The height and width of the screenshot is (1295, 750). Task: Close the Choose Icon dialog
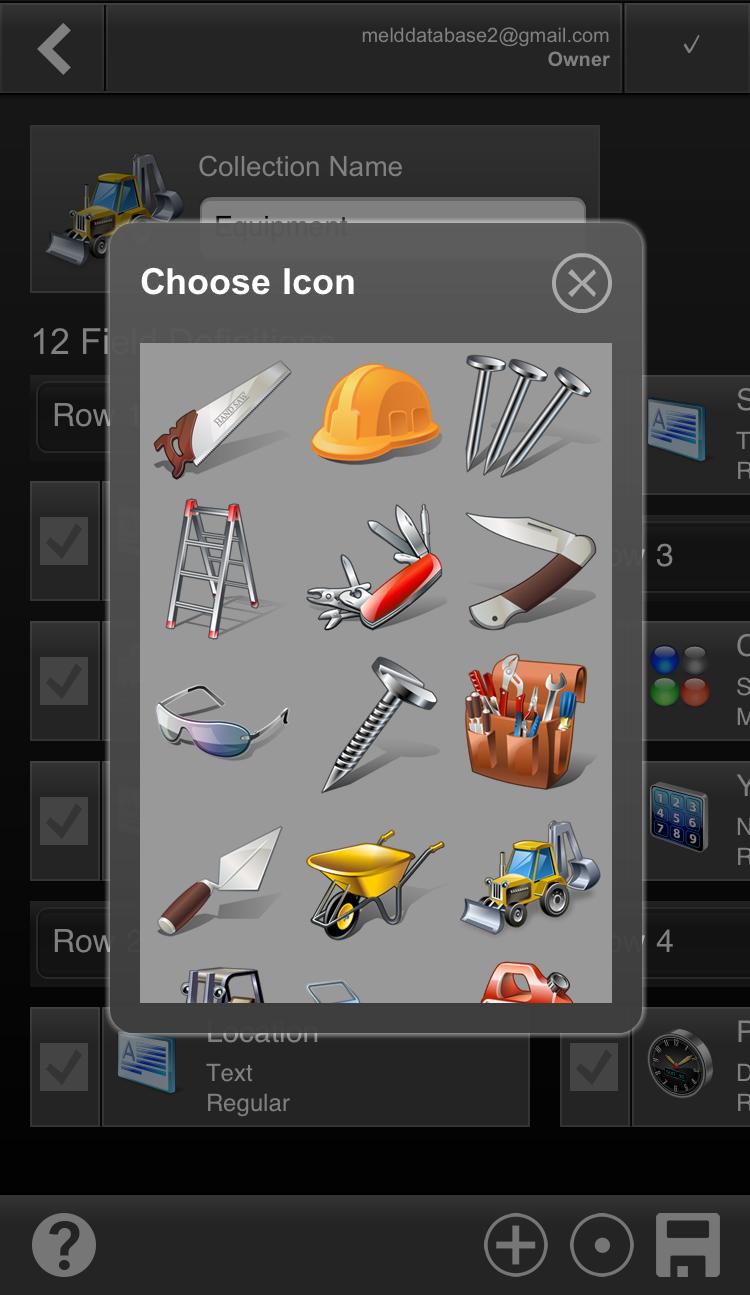[581, 283]
